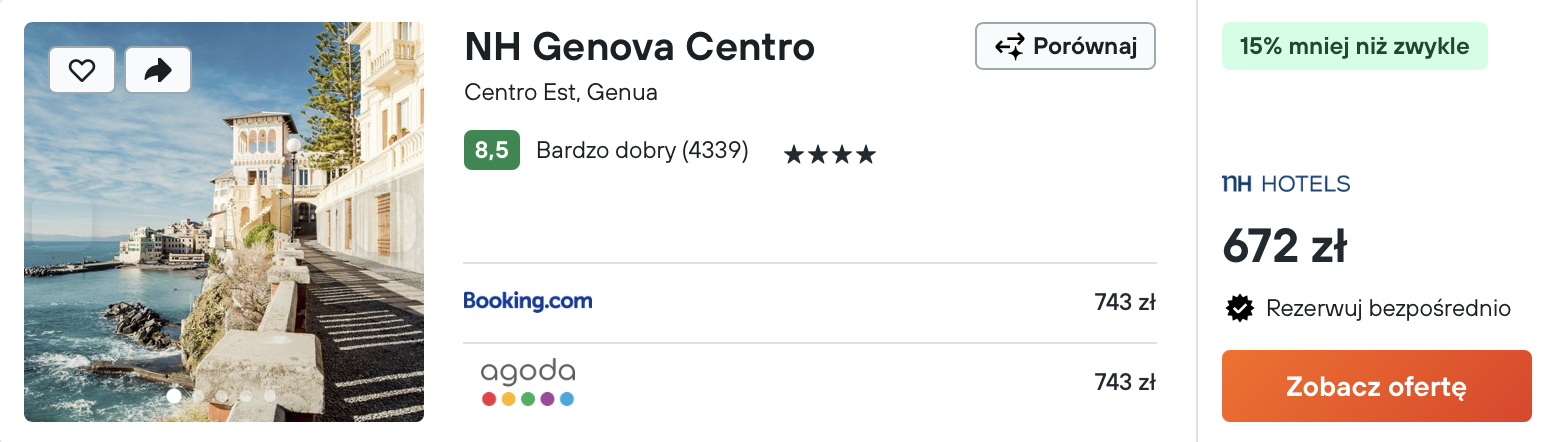Share this hotel using the arrow icon
The width and height of the screenshot is (1546, 442).
158,70
